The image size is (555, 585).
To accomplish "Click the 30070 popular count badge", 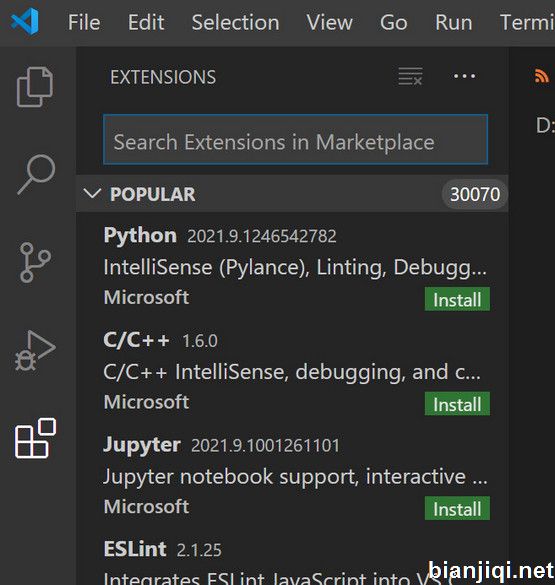I will click(x=474, y=194).
